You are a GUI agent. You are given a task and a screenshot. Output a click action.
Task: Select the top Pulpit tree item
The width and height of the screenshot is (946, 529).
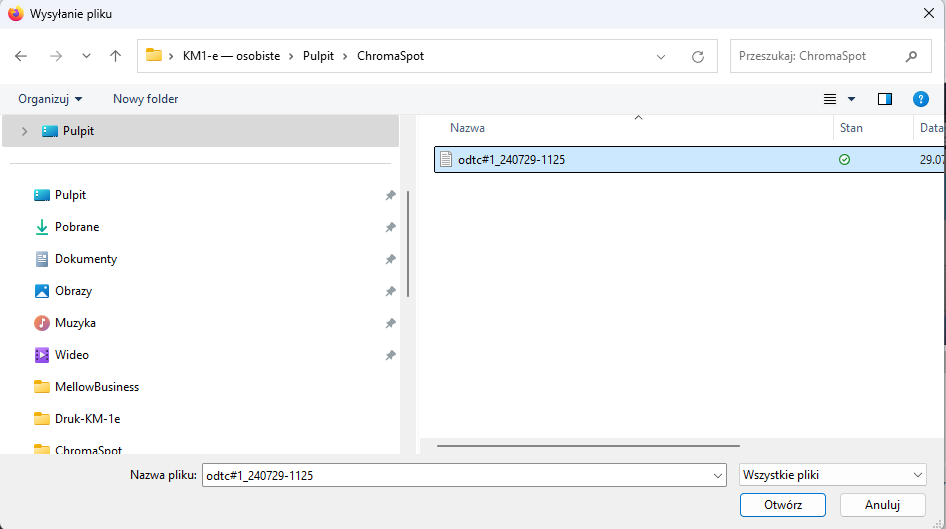pyautogui.click(x=200, y=131)
